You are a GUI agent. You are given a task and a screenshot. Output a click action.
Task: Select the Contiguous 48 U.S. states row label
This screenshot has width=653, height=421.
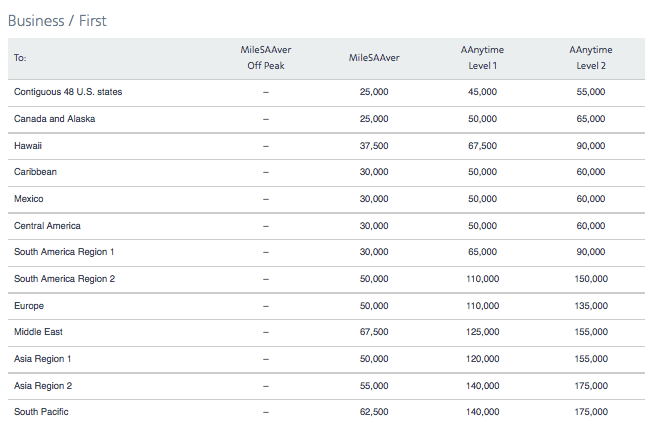[x=68, y=92]
